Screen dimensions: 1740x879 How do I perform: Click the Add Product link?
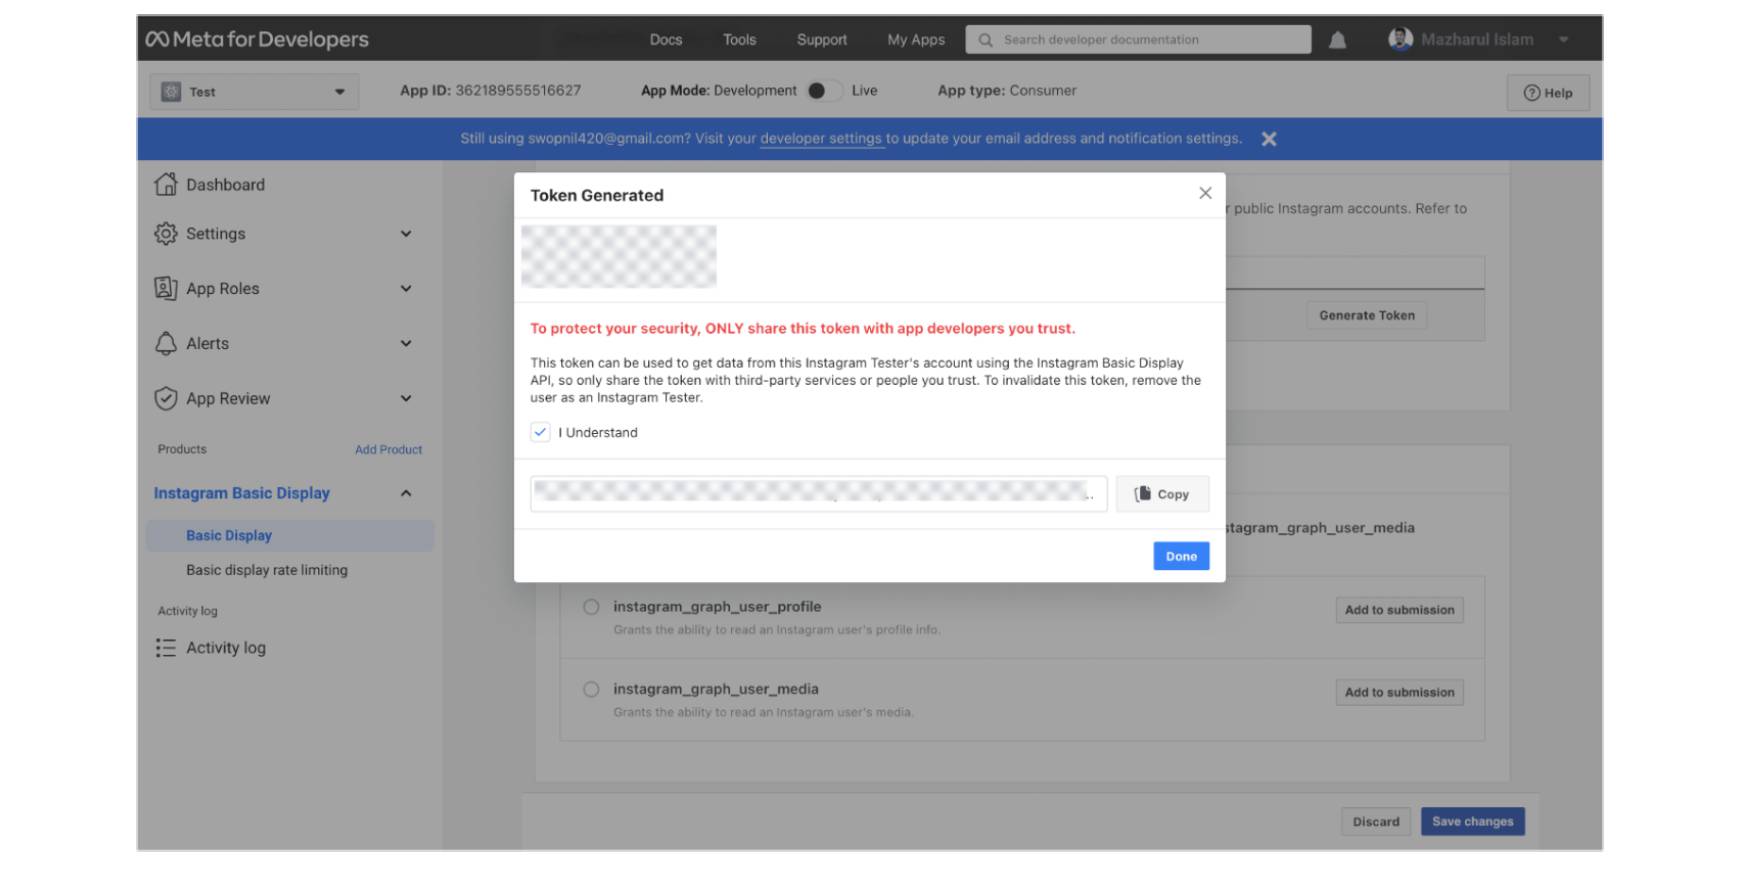(388, 450)
